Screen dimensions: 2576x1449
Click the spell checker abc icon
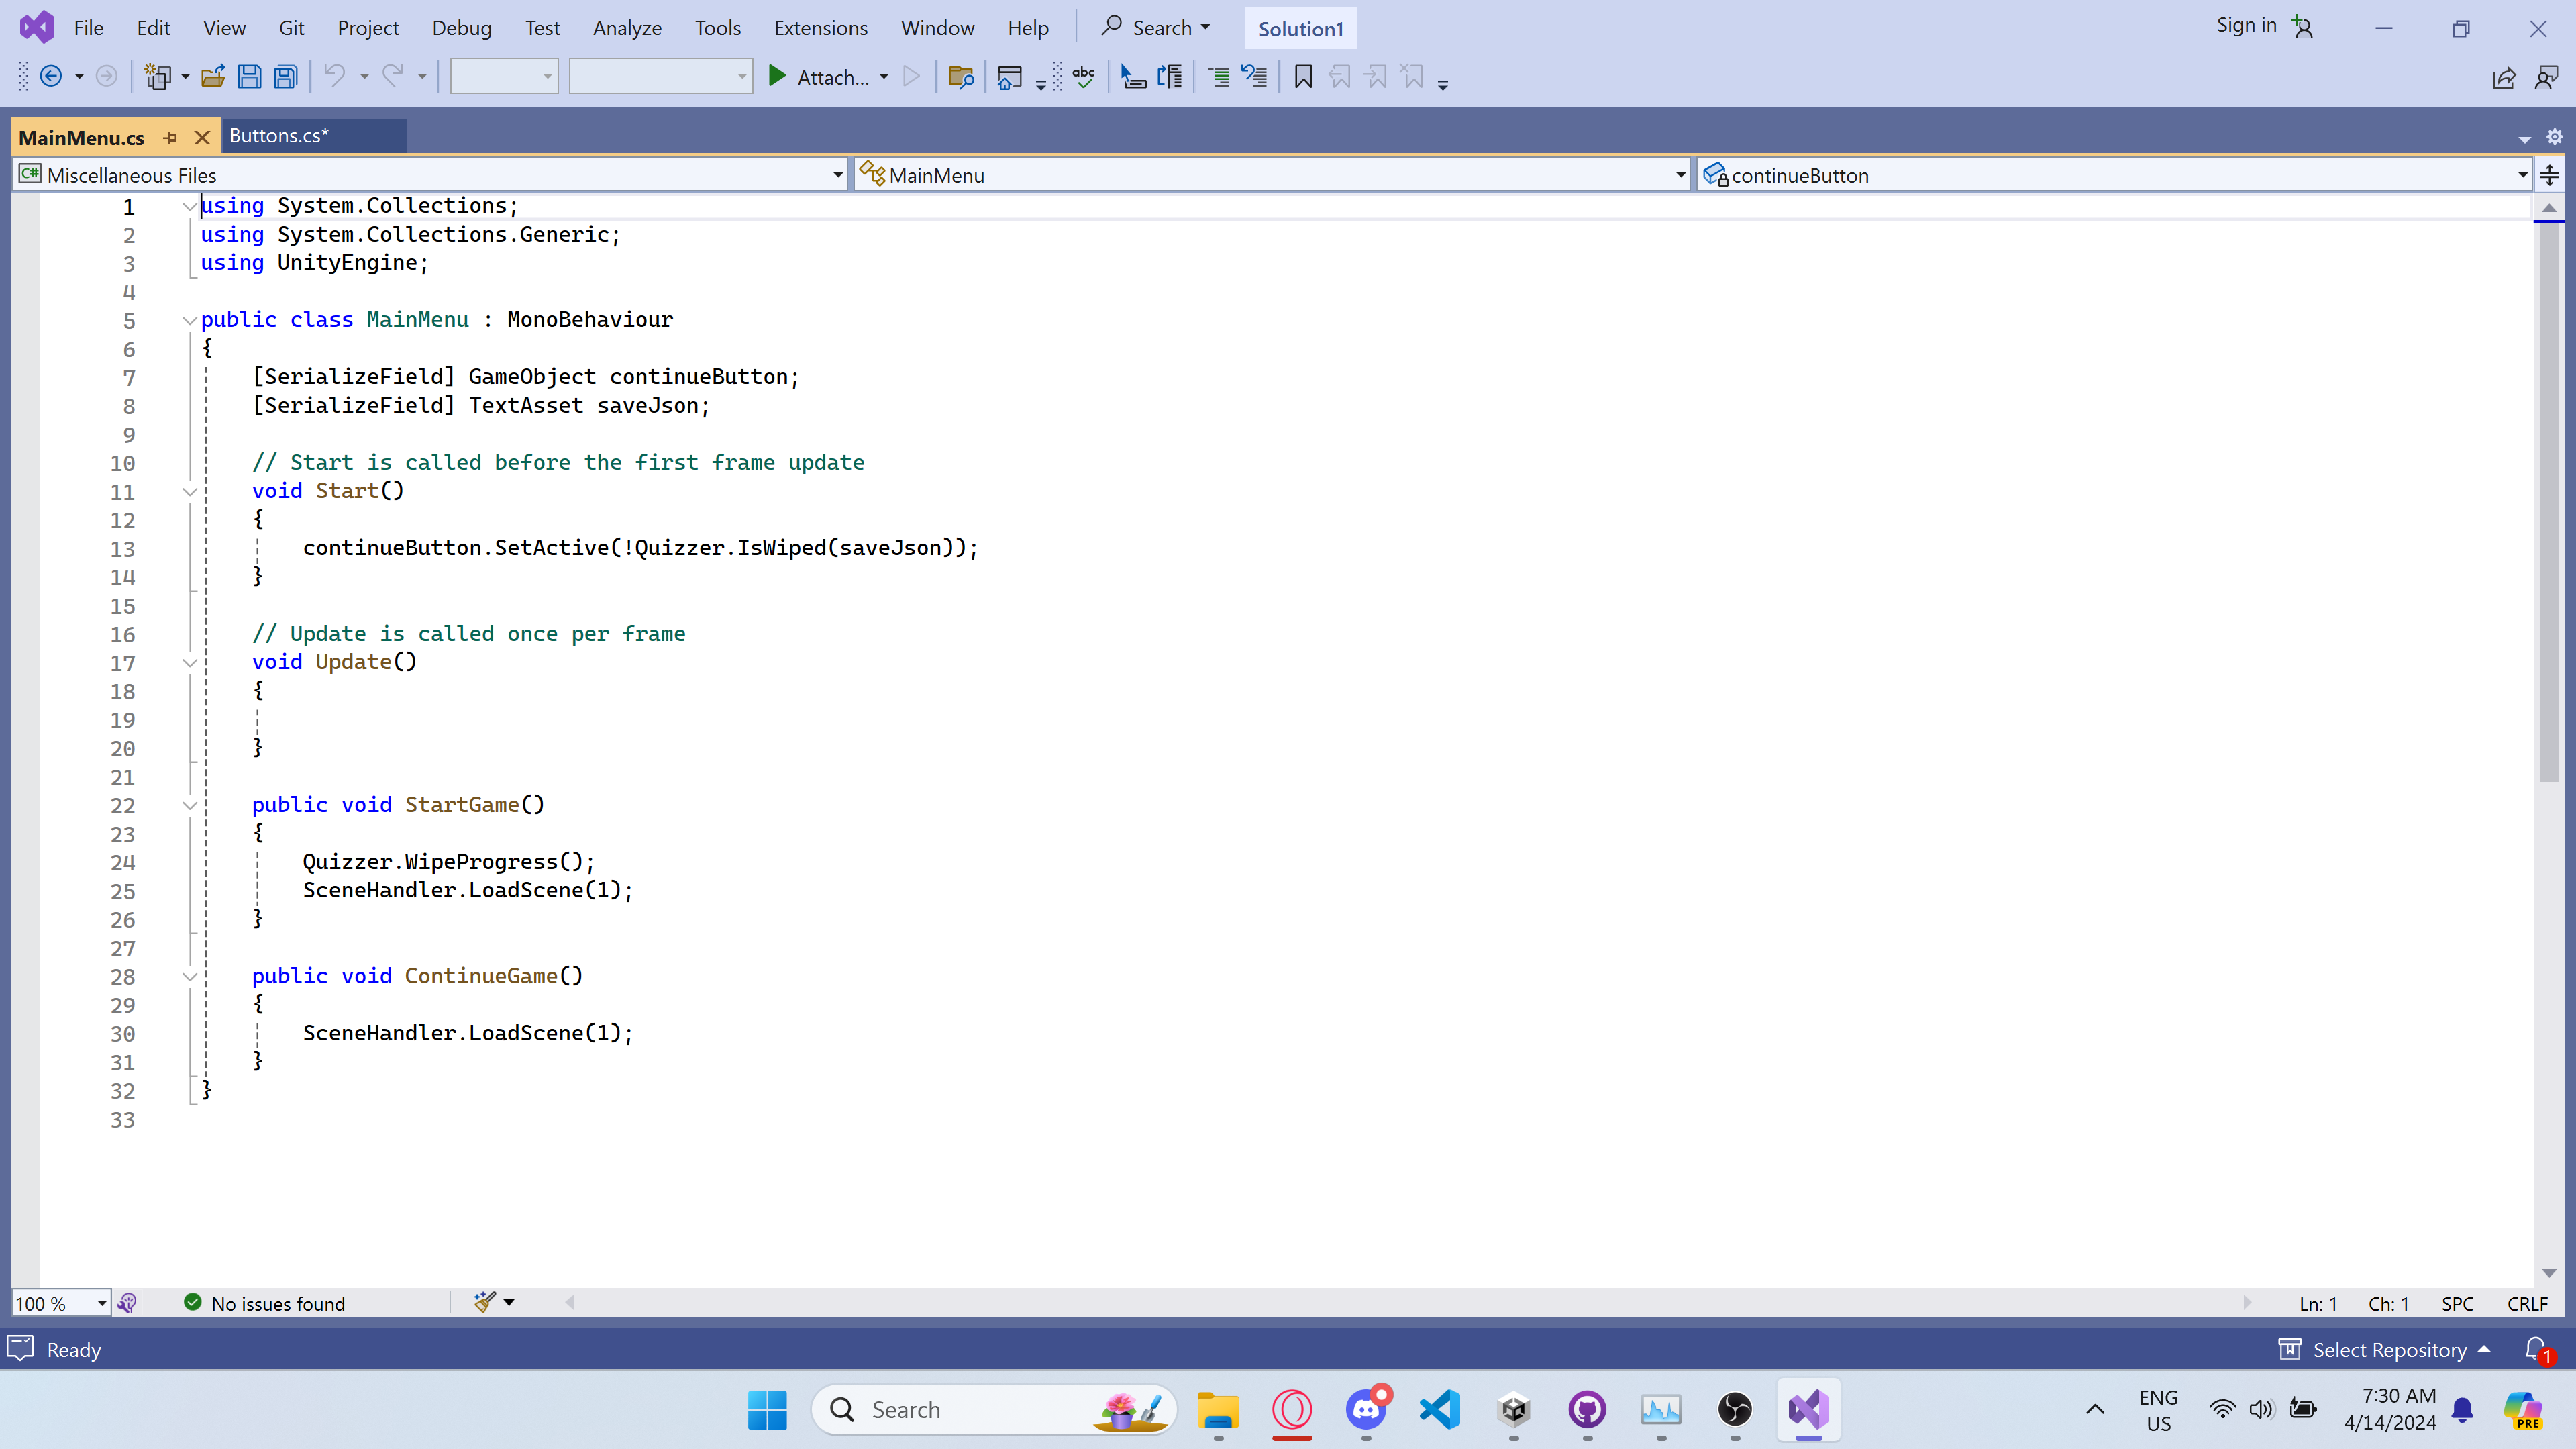click(1083, 77)
